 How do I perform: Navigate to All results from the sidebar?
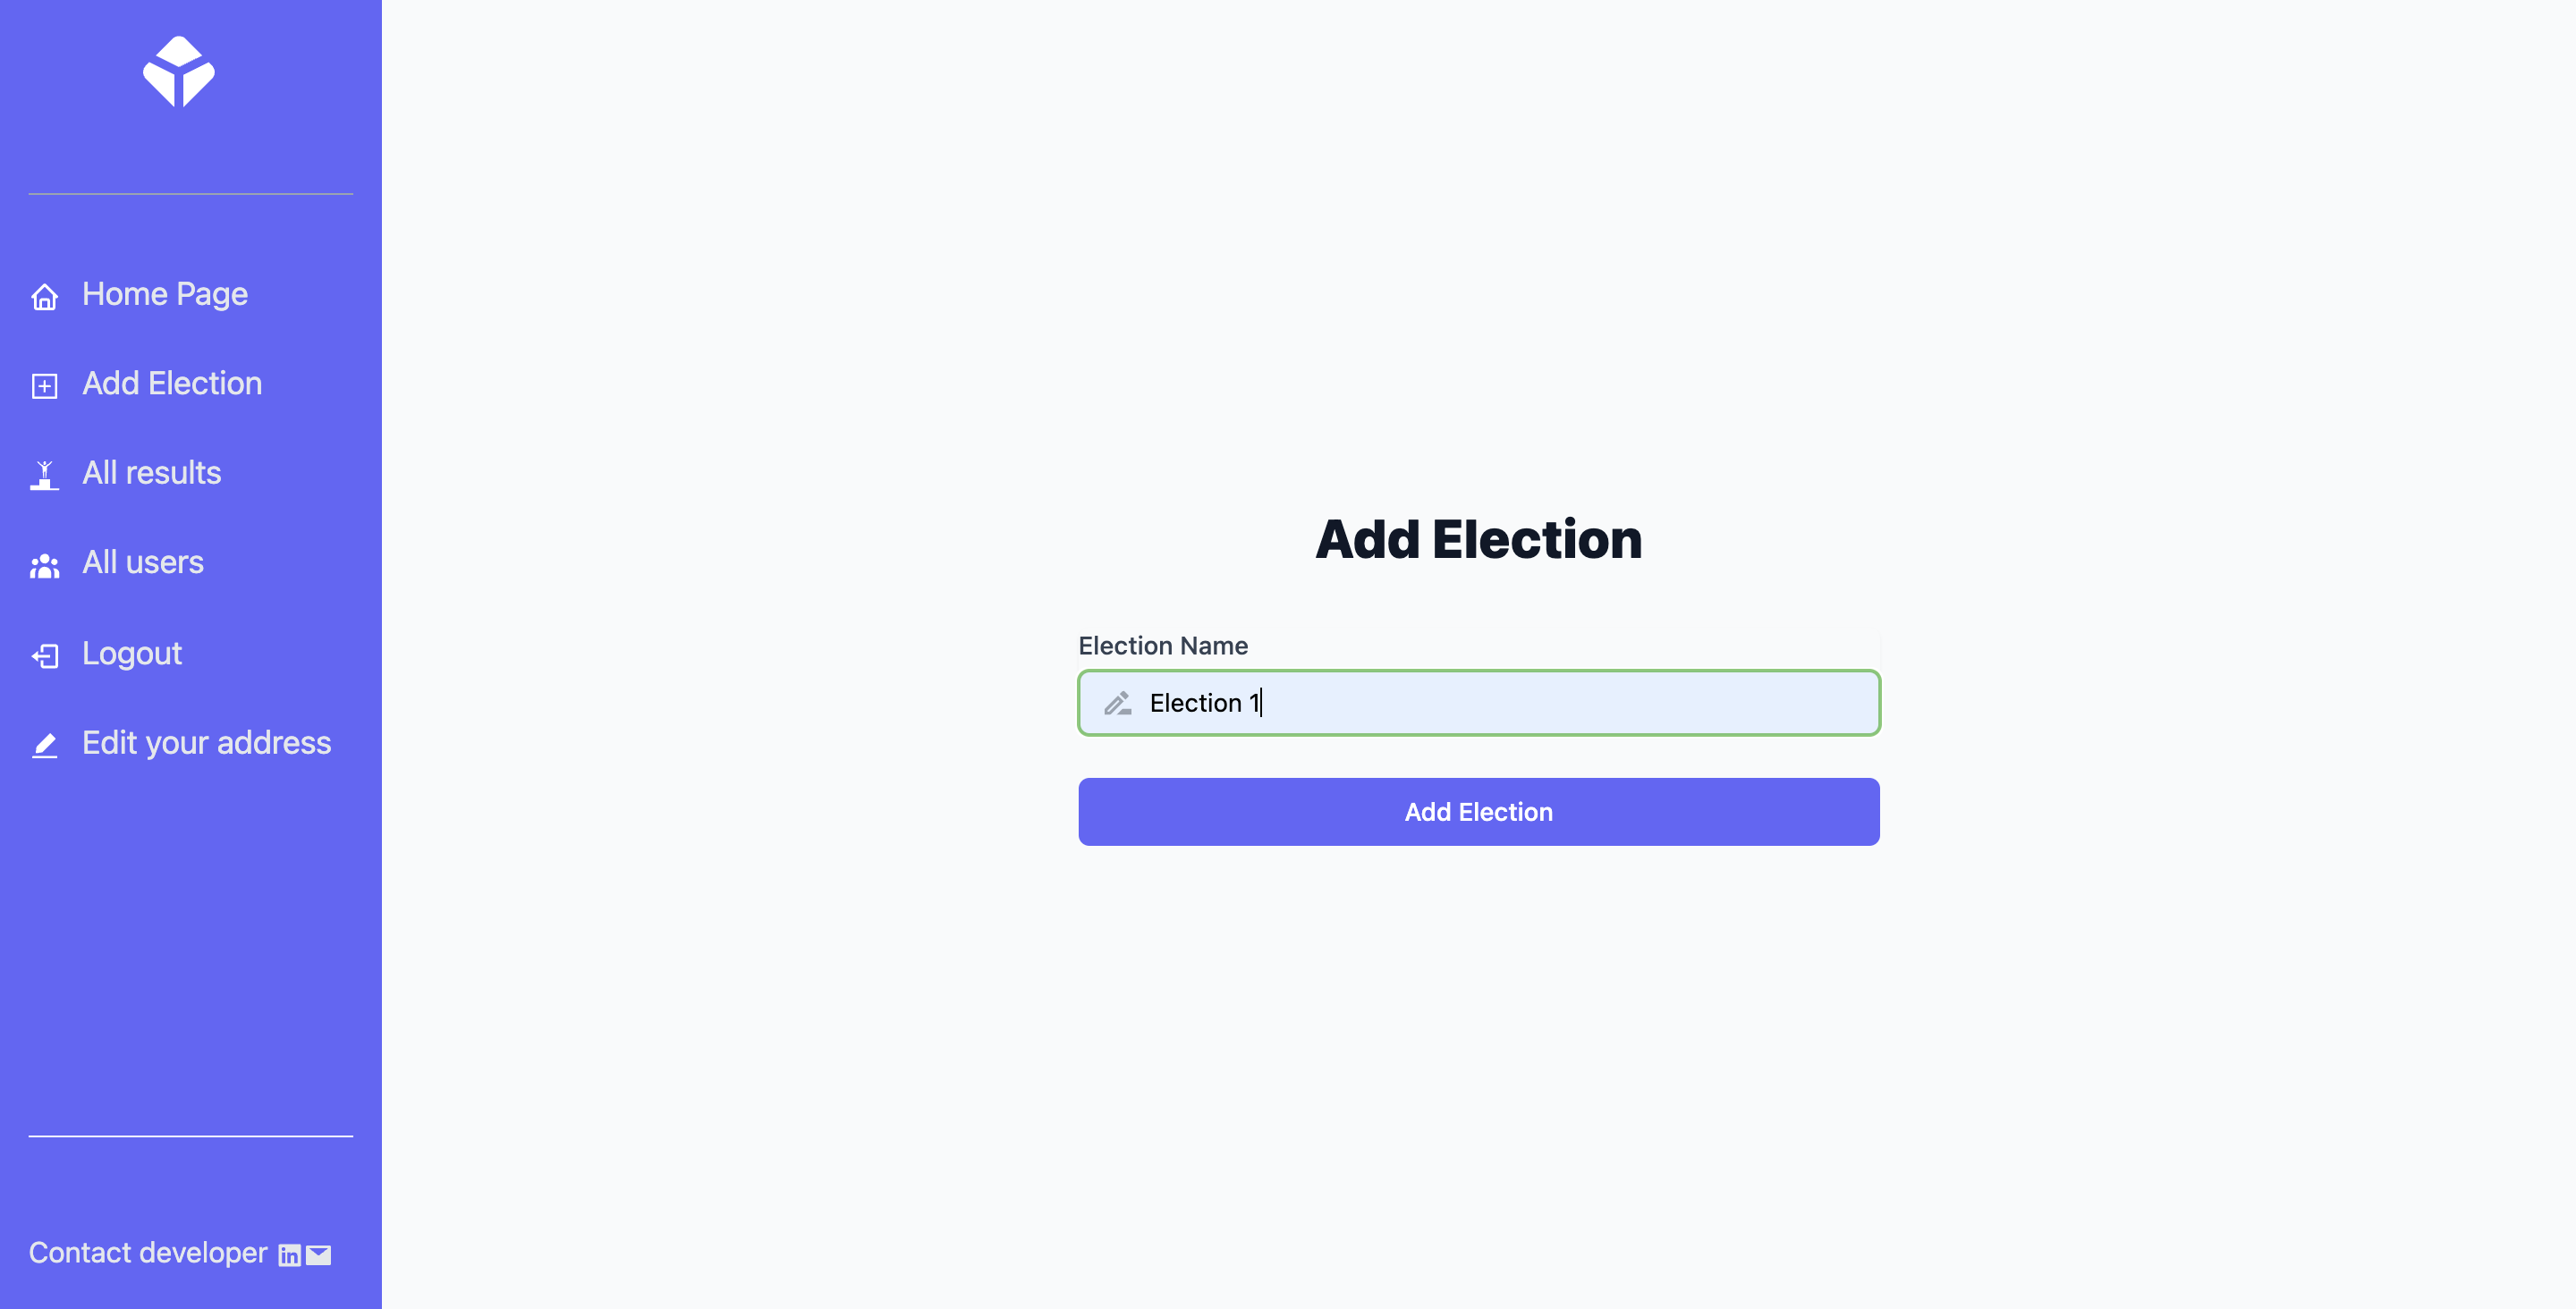[x=151, y=473]
